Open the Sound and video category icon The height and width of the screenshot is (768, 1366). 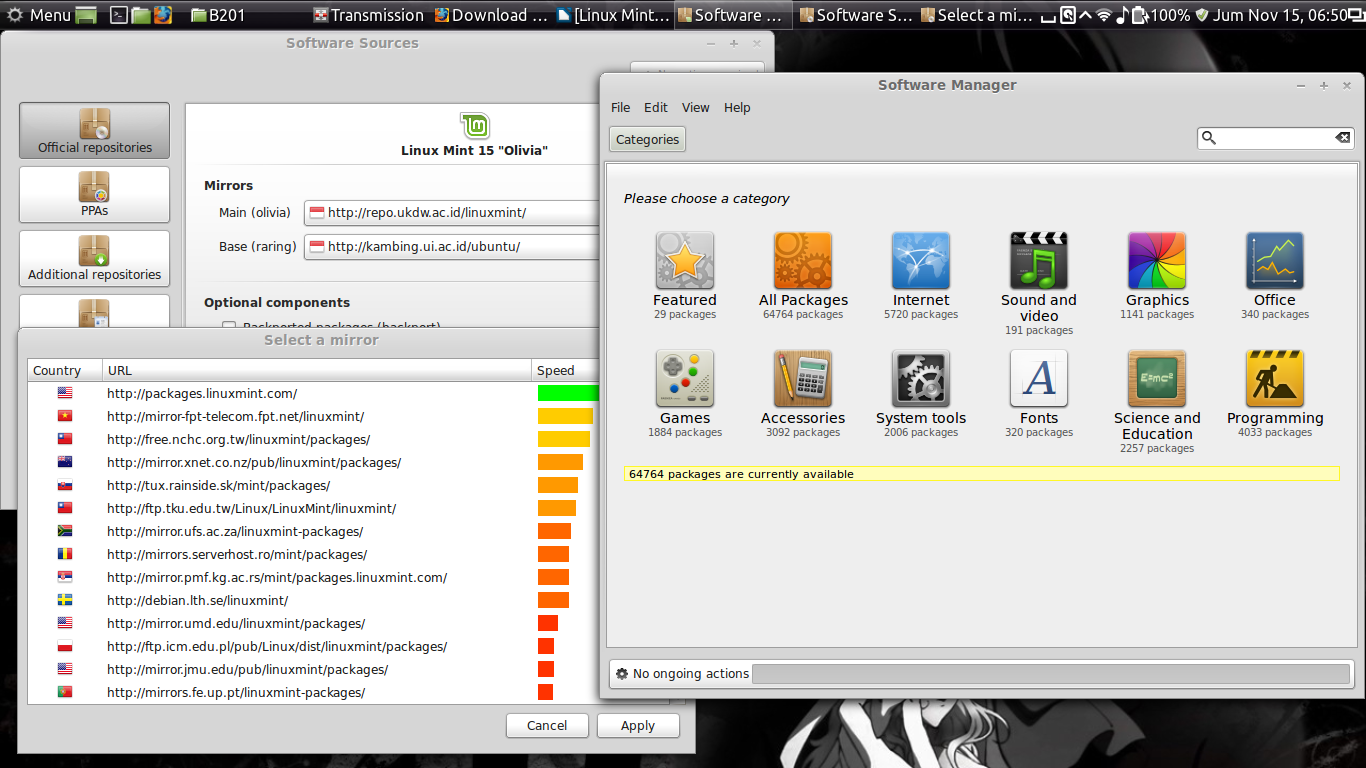point(1039,261)
